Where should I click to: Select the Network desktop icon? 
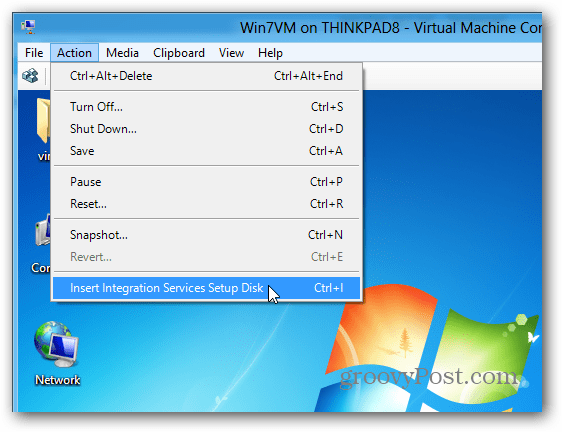pyautogui.click(x=57, y=353)
